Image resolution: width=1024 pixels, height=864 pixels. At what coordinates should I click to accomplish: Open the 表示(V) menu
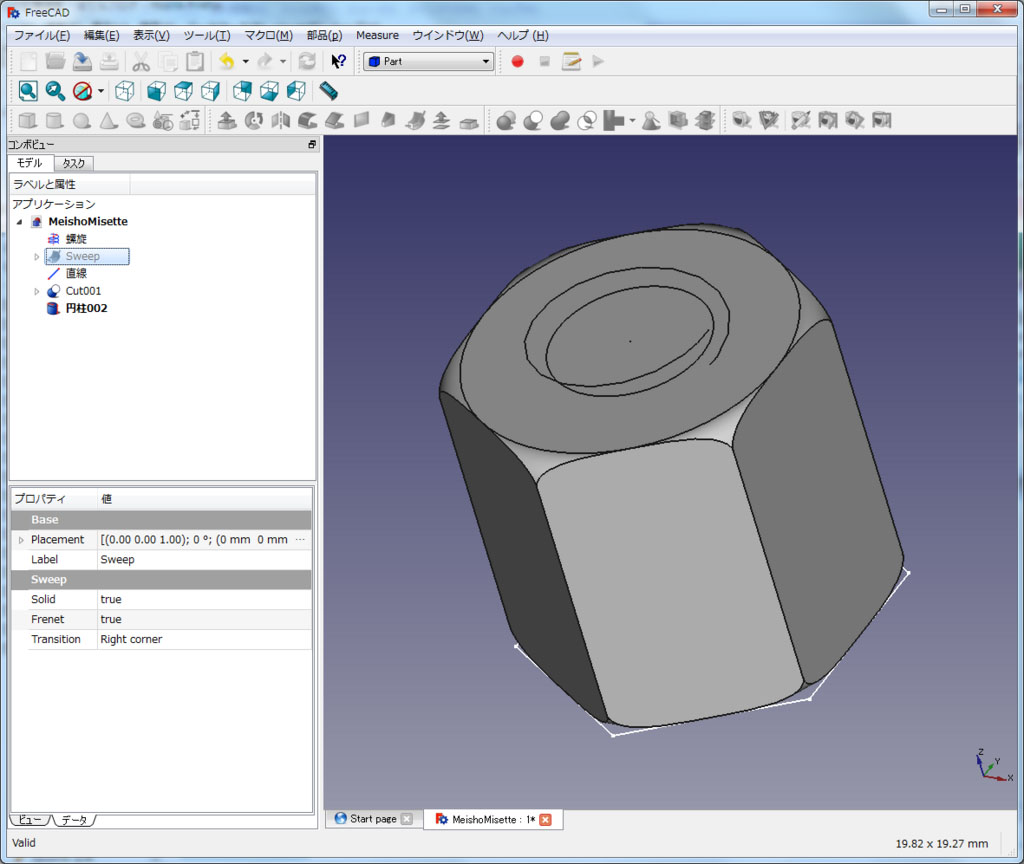(x=152, y=35)
